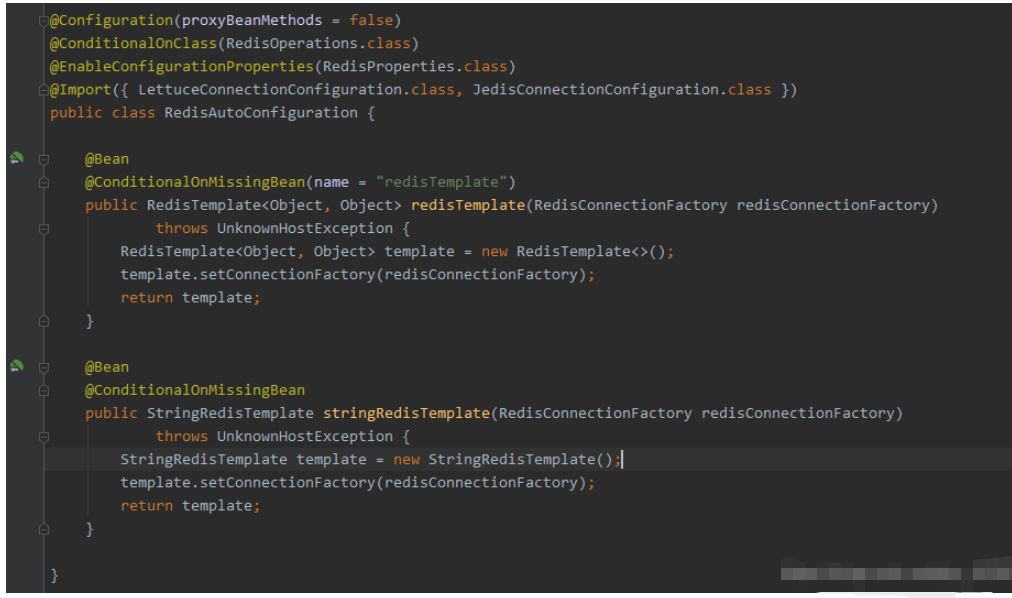Image resolution: width=1012 pixels, height=598 pixels.
Task: Click RedisConnectionFactory type in stringRedisTemplate signature
Action: 595,414
